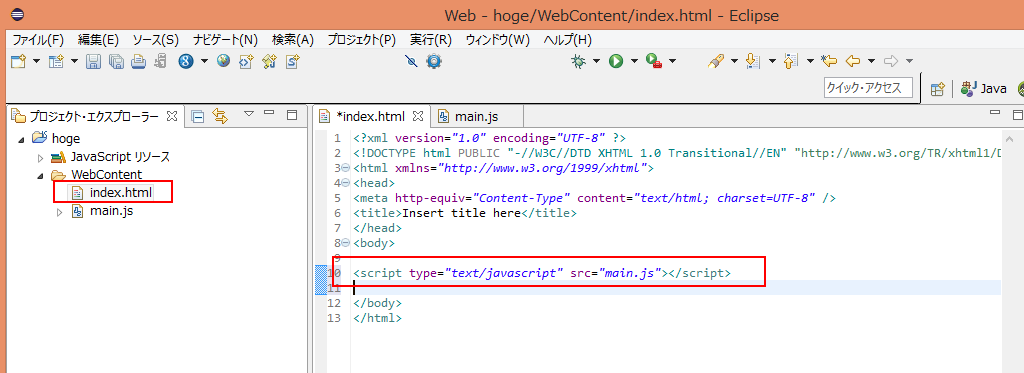Open the 実行(R) menu
This screenshot has height=373, width=1024.
pos(430,40)
